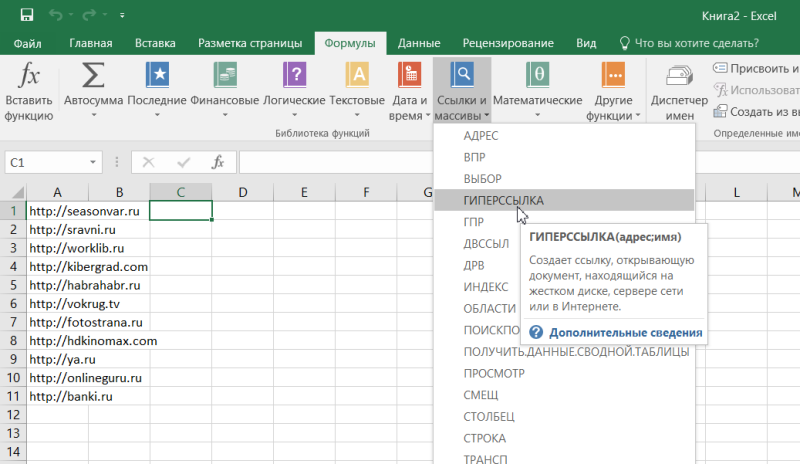Open the Логические functions icon

point(294,75)
